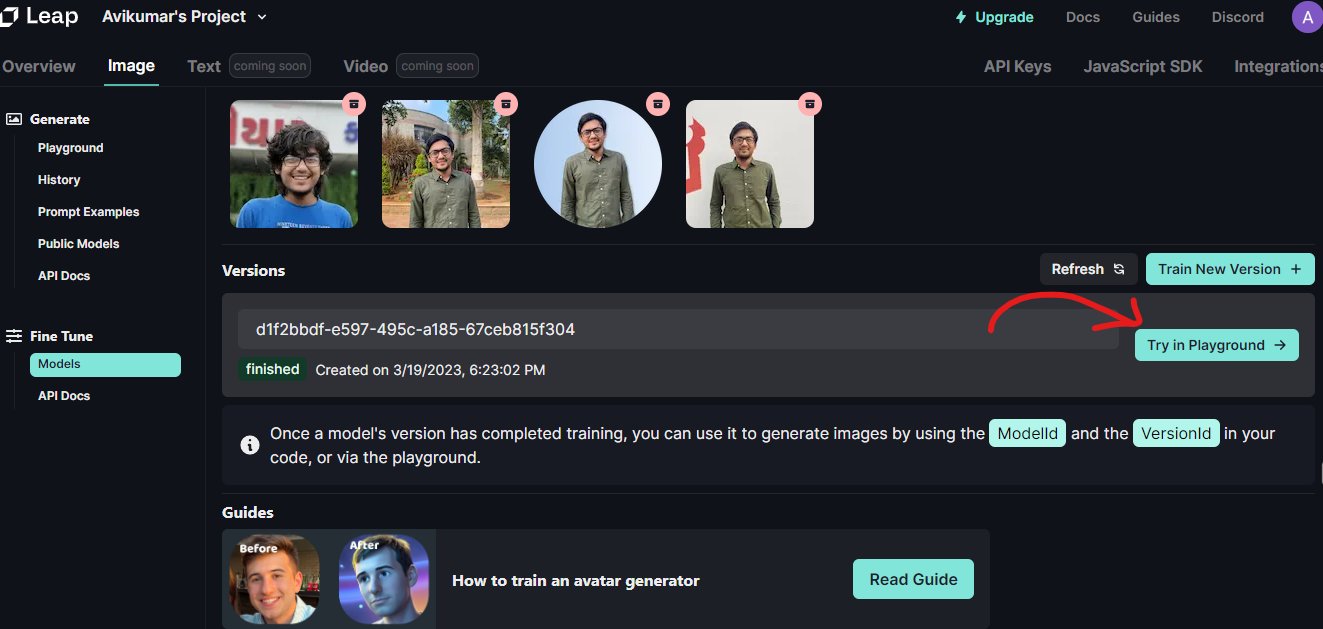Click the ModelId tag
The width and height of the screenshot is (1323, 629).
click(1027, 433)
